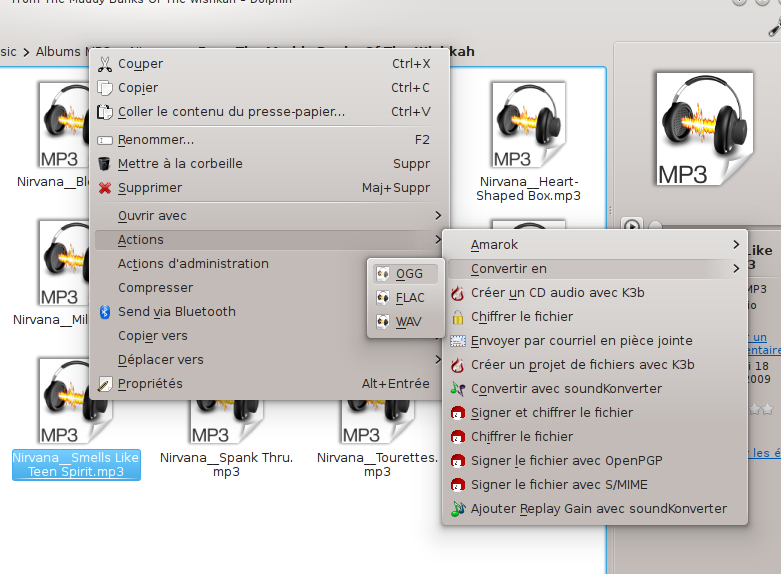Choose Mettre à la corbeille
Screen dimensions: 781x574
[x=269, y=164]
